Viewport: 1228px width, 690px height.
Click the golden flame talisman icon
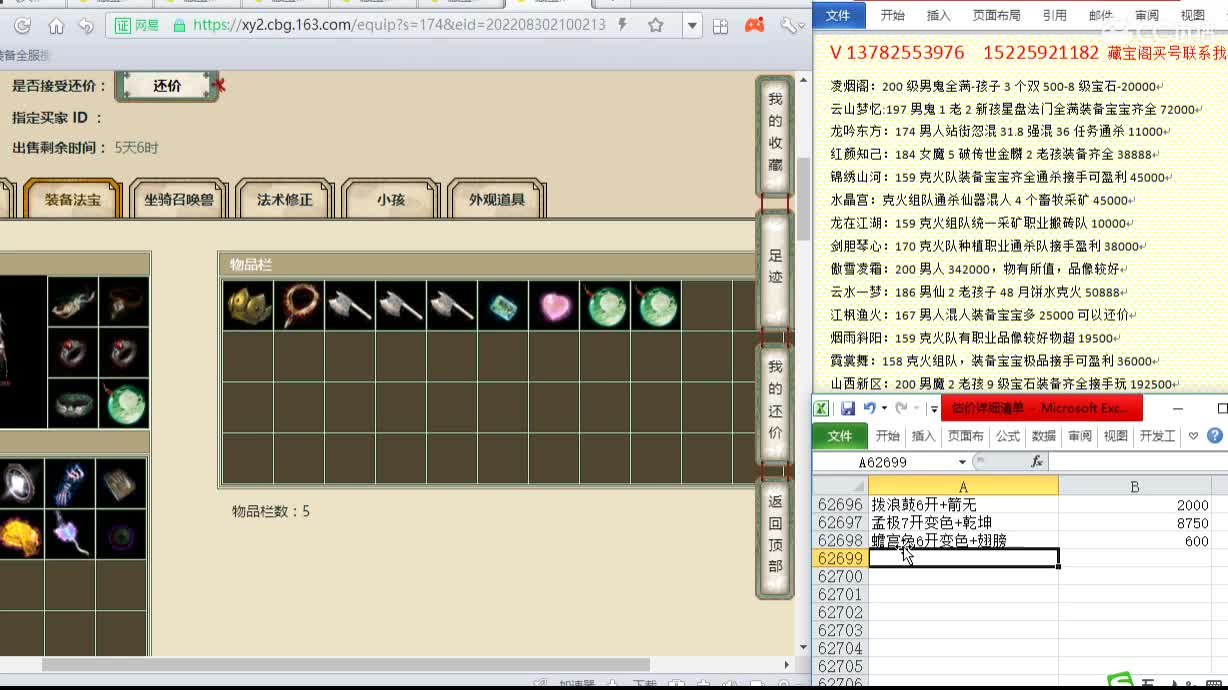(x=22, y=534)
